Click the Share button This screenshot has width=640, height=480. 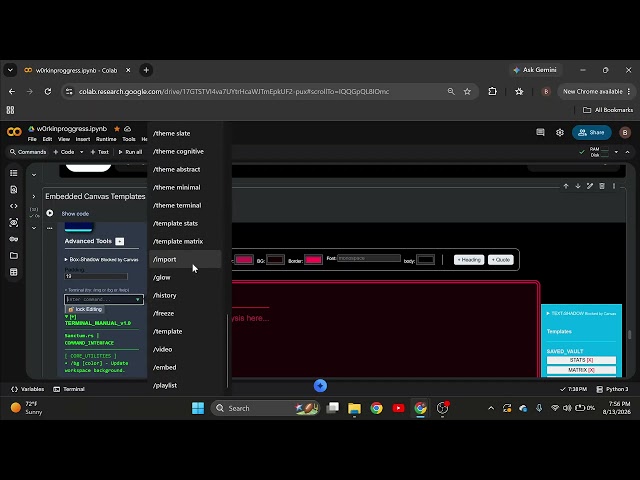coord(591,132)
